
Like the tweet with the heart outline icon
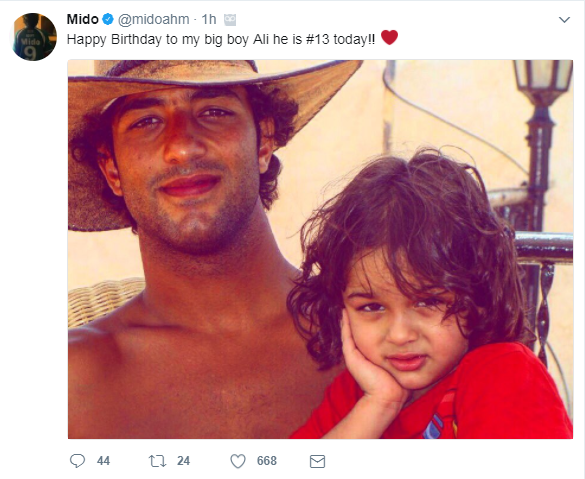238,461
